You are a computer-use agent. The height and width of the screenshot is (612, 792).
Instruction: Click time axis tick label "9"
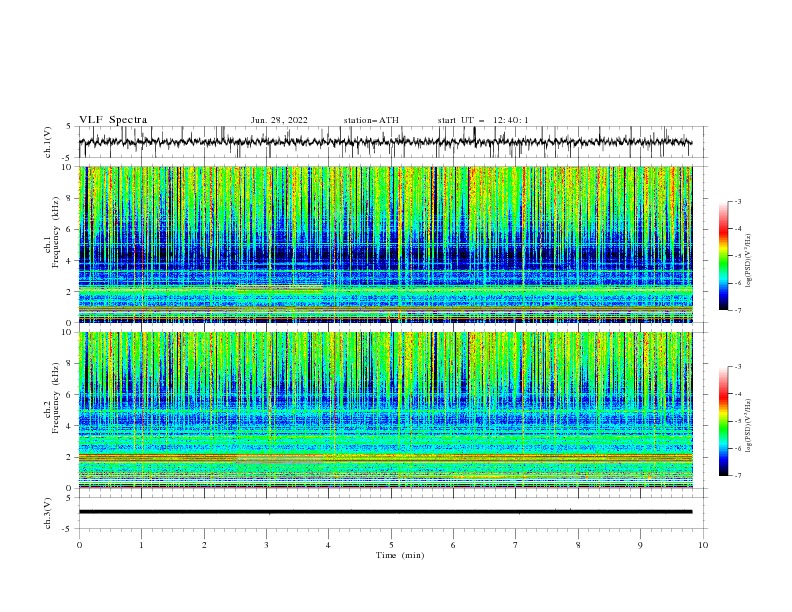[640, 545]
